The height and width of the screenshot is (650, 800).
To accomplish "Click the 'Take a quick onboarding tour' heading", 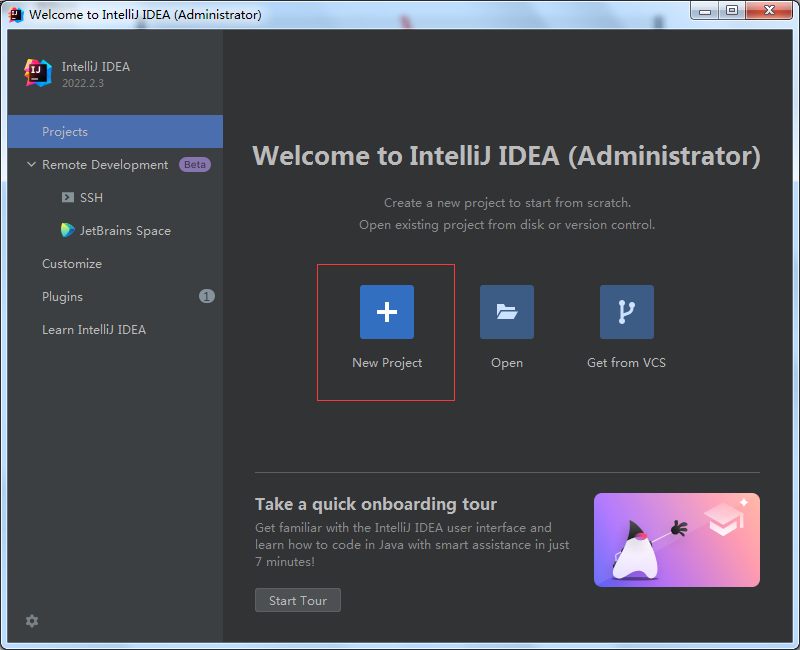I will tap(376, 504).
